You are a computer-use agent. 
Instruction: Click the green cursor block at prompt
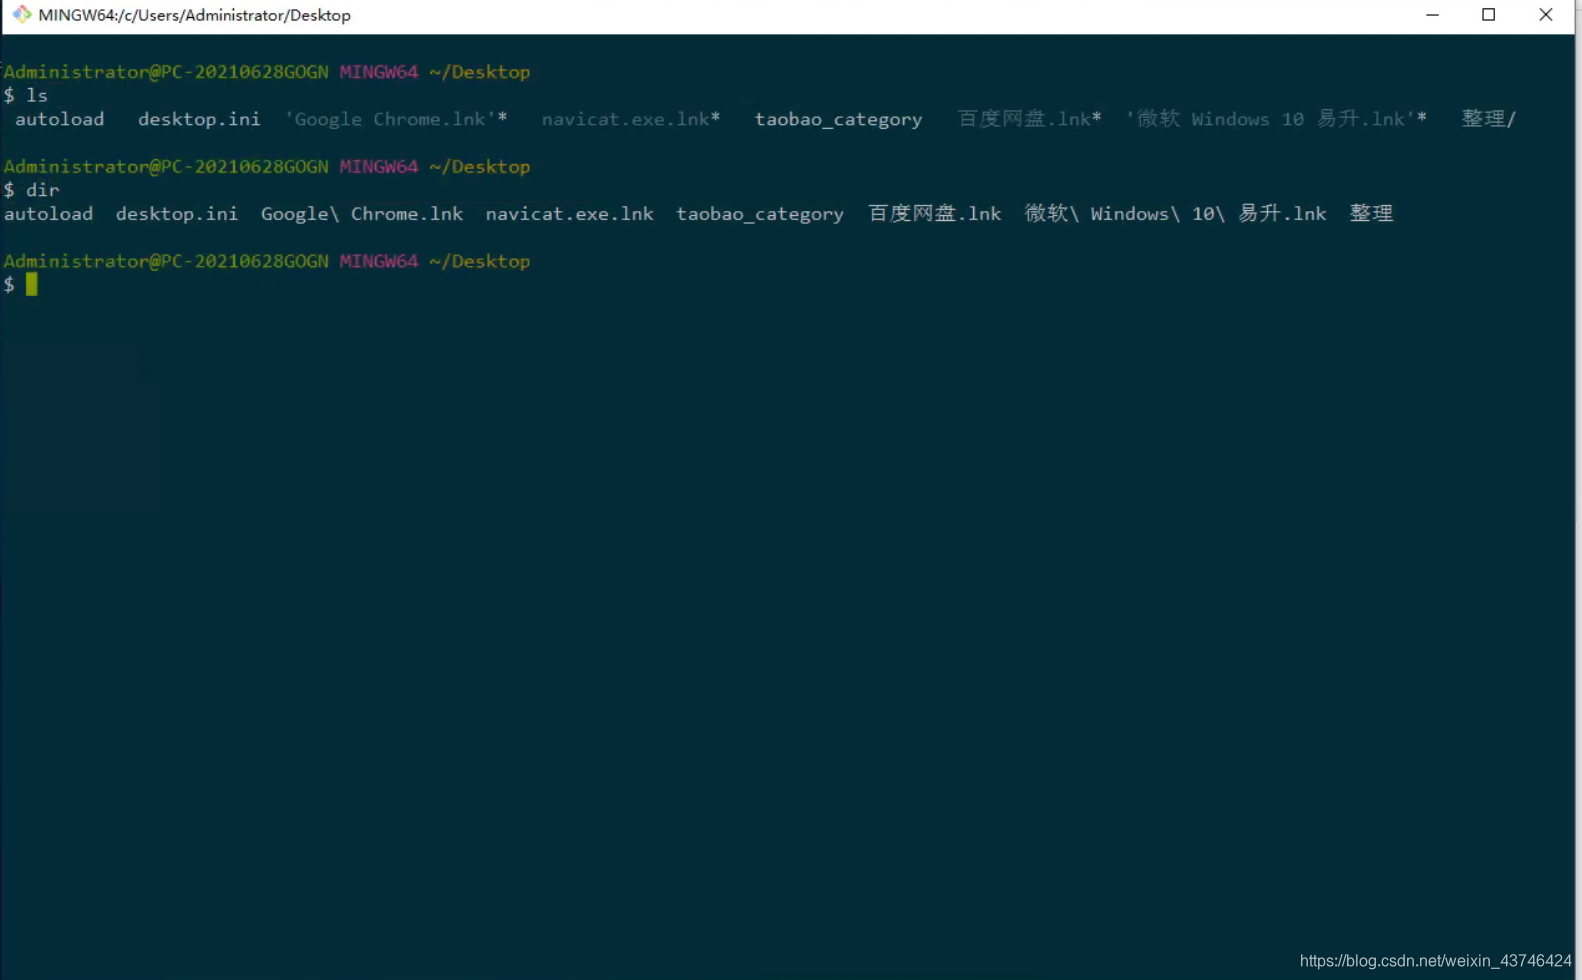click(32, 284)
